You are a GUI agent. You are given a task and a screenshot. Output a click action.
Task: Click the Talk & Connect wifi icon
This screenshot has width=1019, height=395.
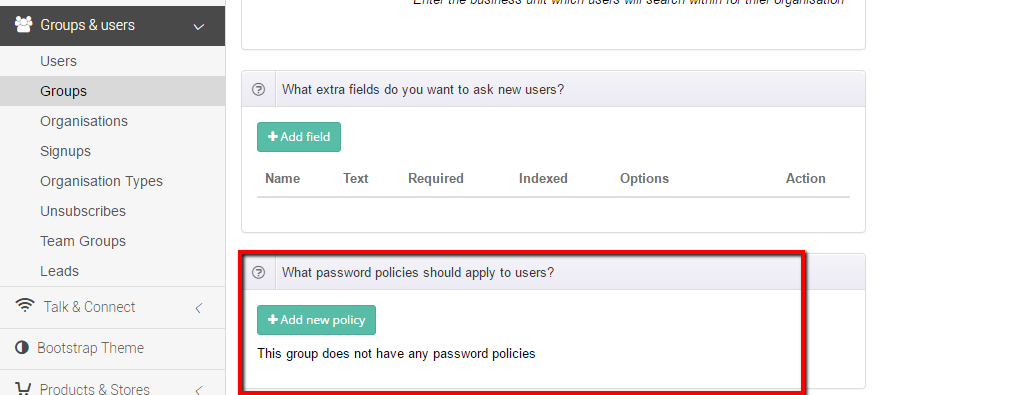(x=25, y=305)
